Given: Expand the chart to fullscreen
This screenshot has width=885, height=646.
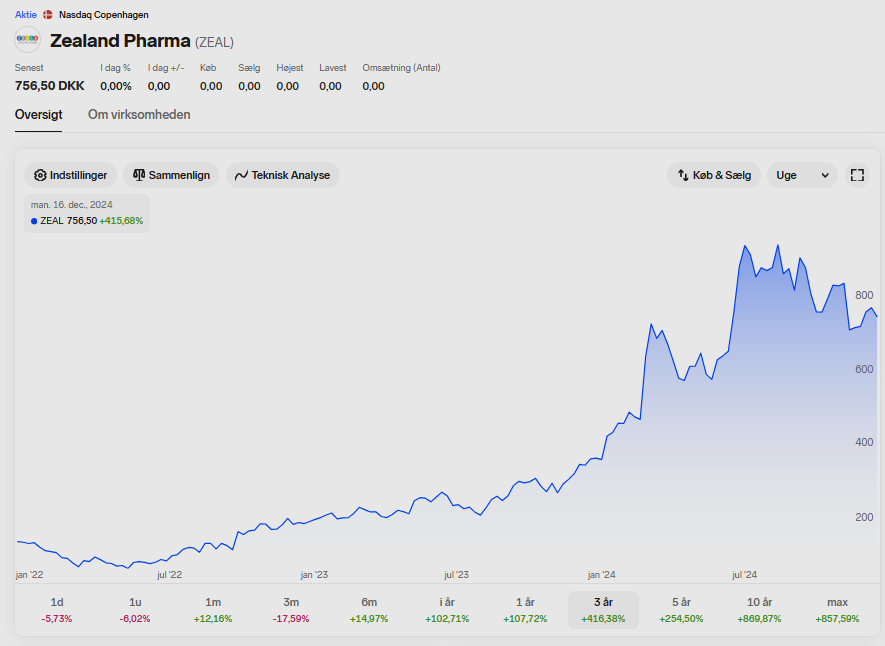Looking at the screenshot, I should [x=857, y=175].
